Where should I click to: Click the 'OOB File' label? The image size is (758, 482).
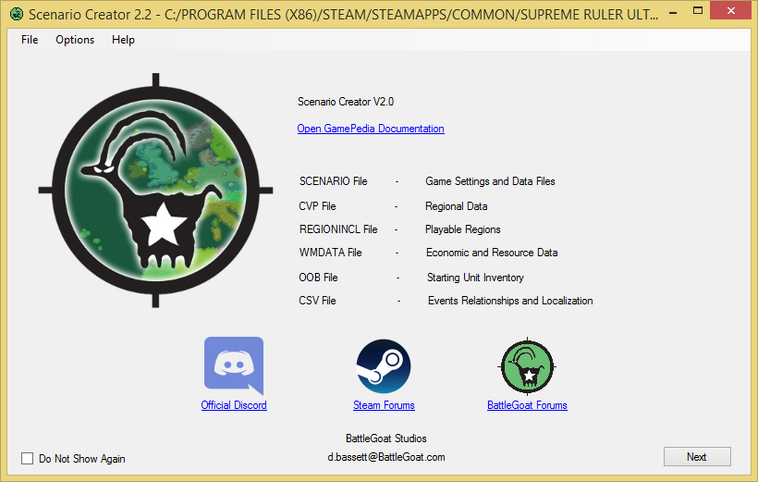(x=318, y=278)
